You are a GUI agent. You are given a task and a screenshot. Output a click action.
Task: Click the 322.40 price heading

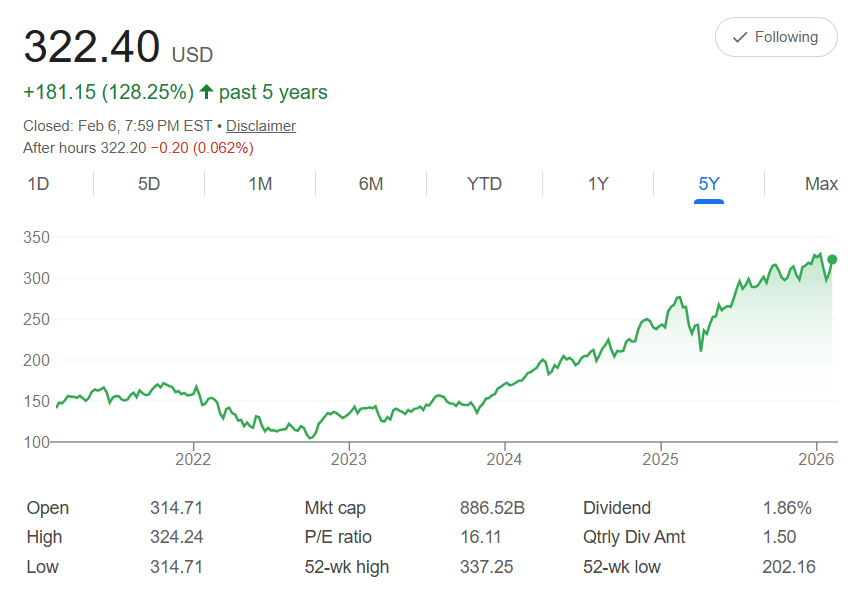tap(92, 46)
